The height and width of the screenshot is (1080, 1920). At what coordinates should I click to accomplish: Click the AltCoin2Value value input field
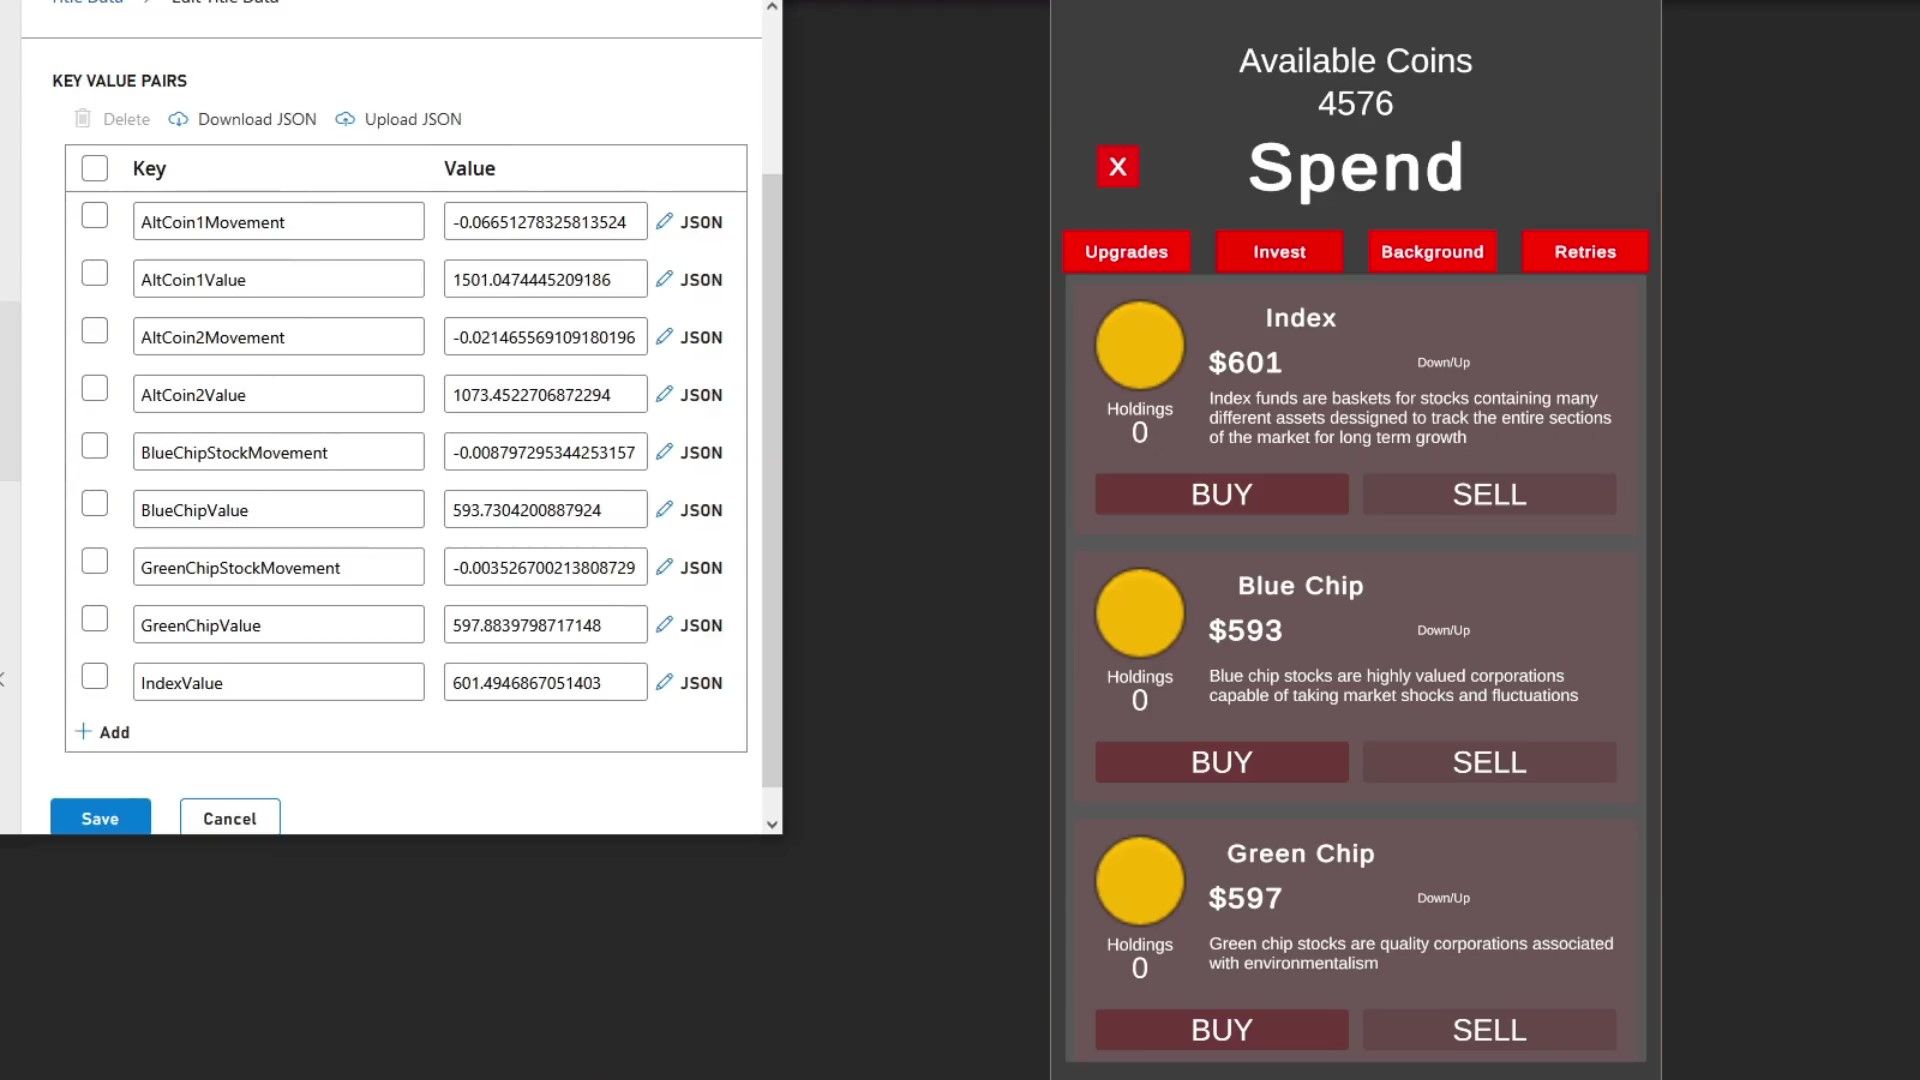545,395
